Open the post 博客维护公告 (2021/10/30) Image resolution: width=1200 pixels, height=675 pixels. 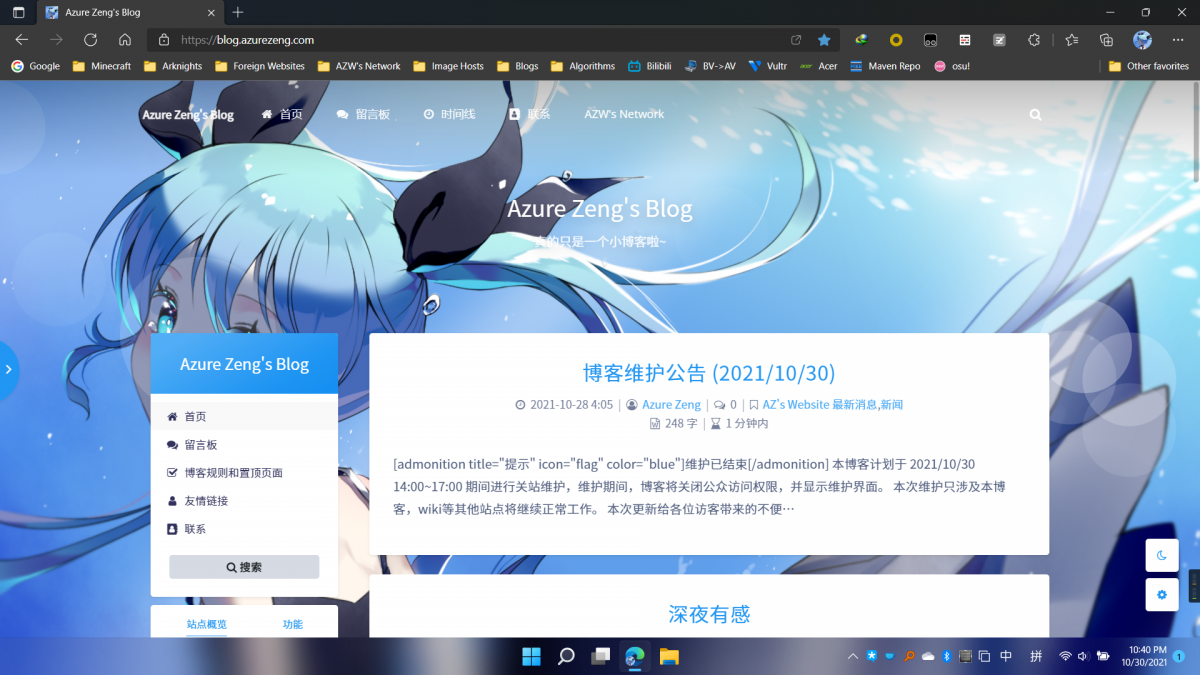coord(709,372)
